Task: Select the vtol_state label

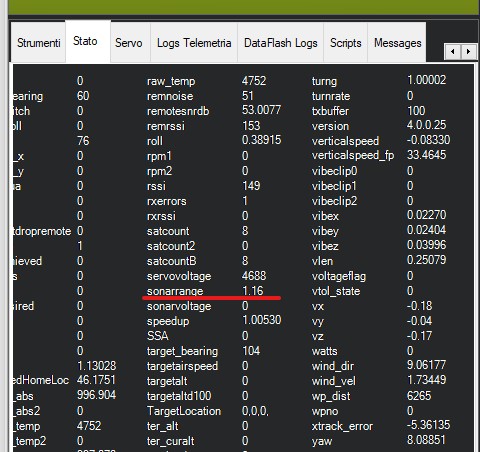Action: [336, 291]
